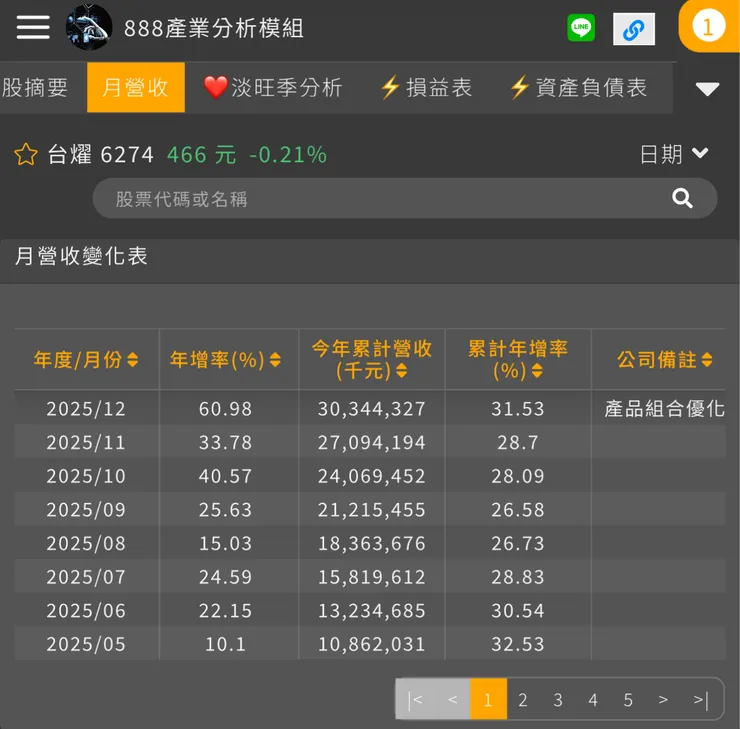Click the 產品組合優化 note
Viewport: 740px width, 729px height.
point(664,409)
